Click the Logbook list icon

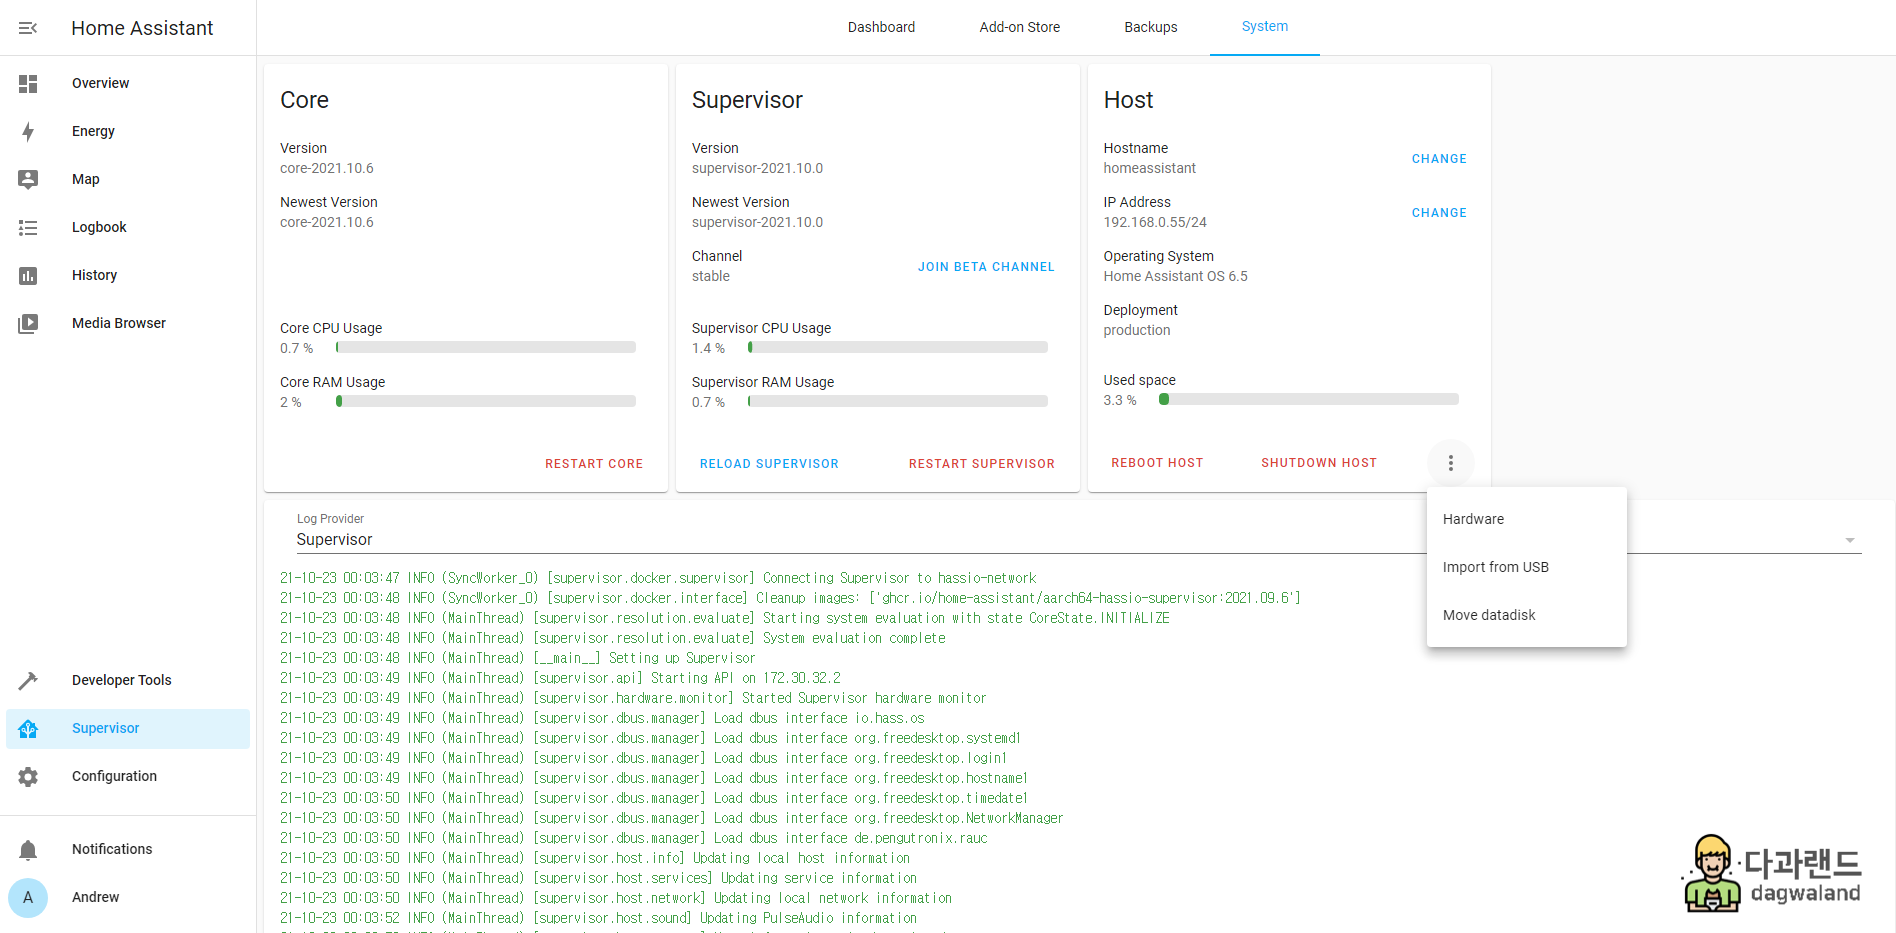(x=28, y=228)
